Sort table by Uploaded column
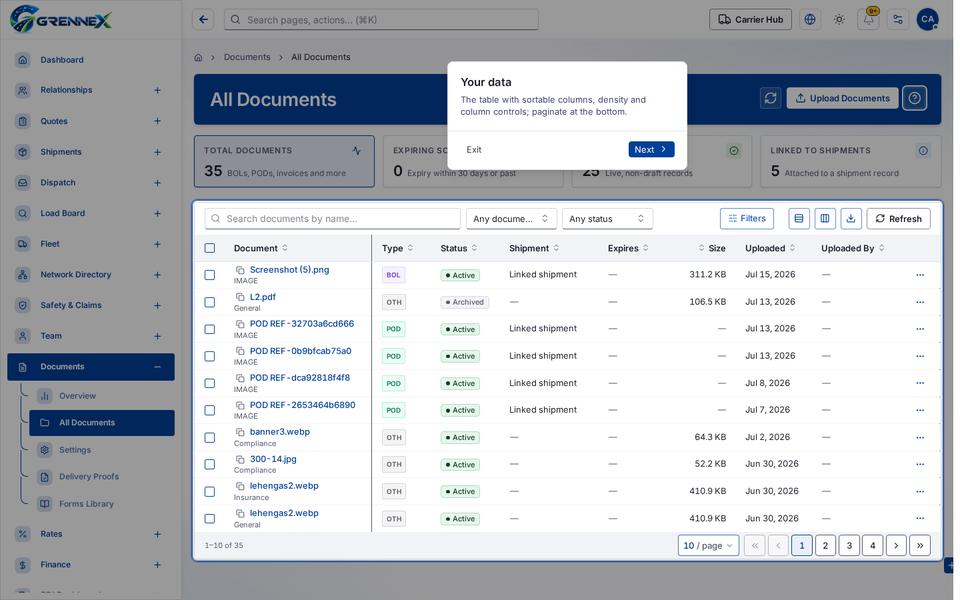 pos(770,248)
